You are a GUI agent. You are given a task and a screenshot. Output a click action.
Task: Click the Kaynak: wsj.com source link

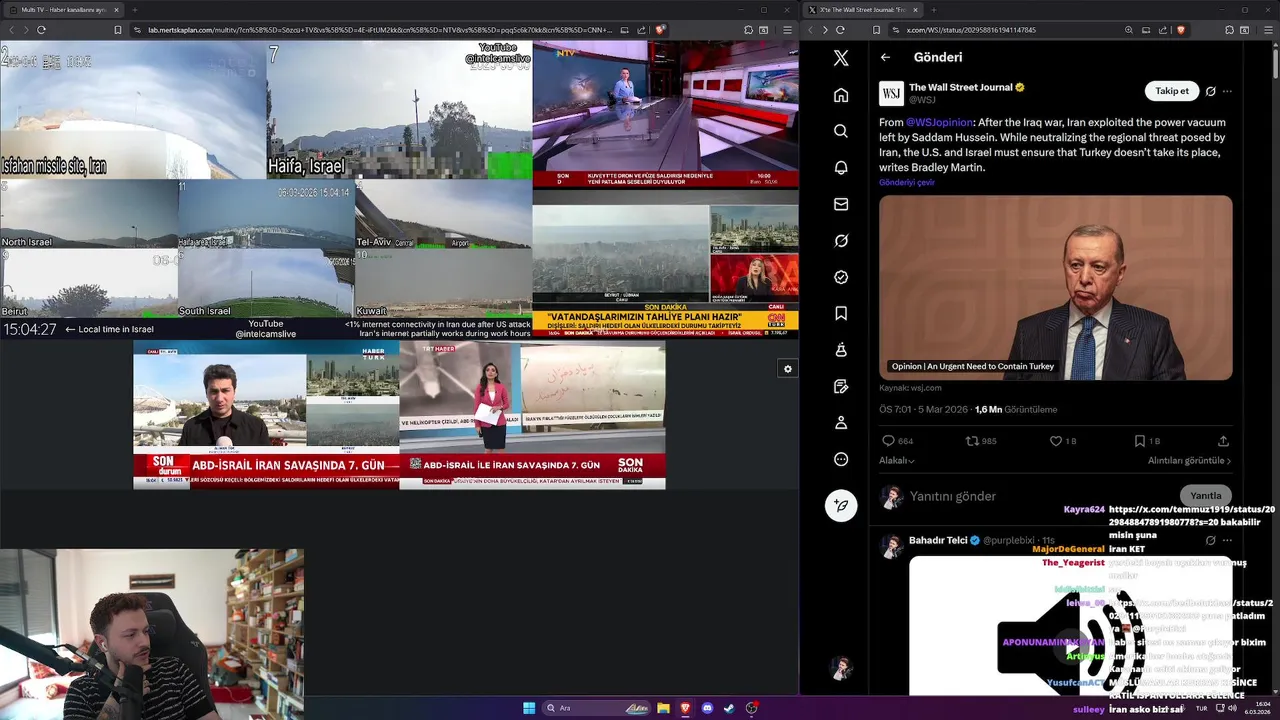pyautogui.click(x=910, y=388)
